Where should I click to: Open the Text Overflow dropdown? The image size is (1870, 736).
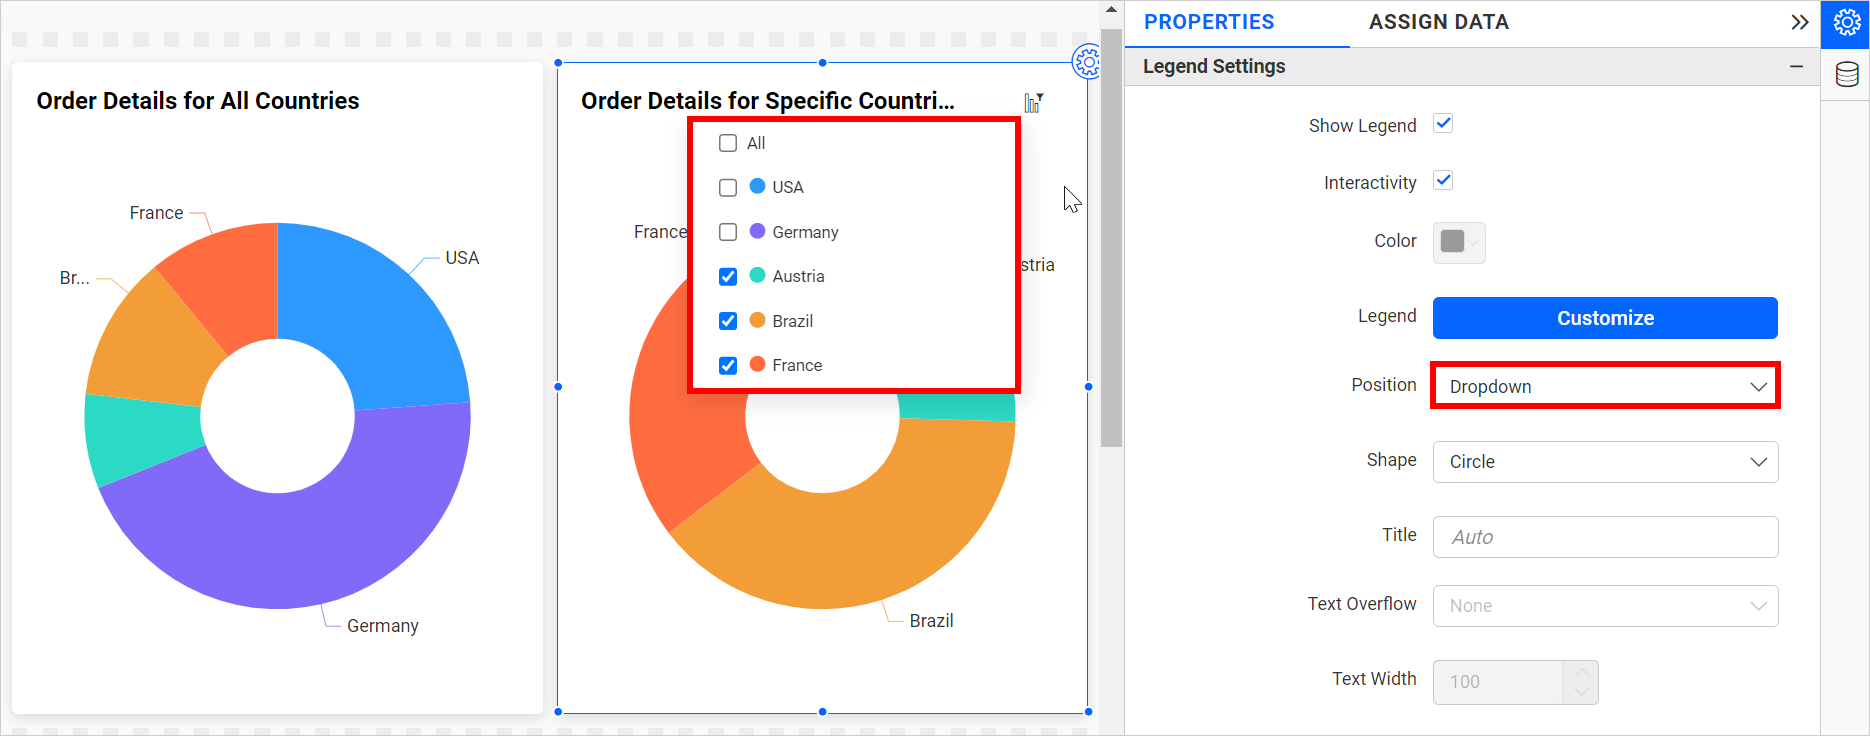tap(1605, 606)
